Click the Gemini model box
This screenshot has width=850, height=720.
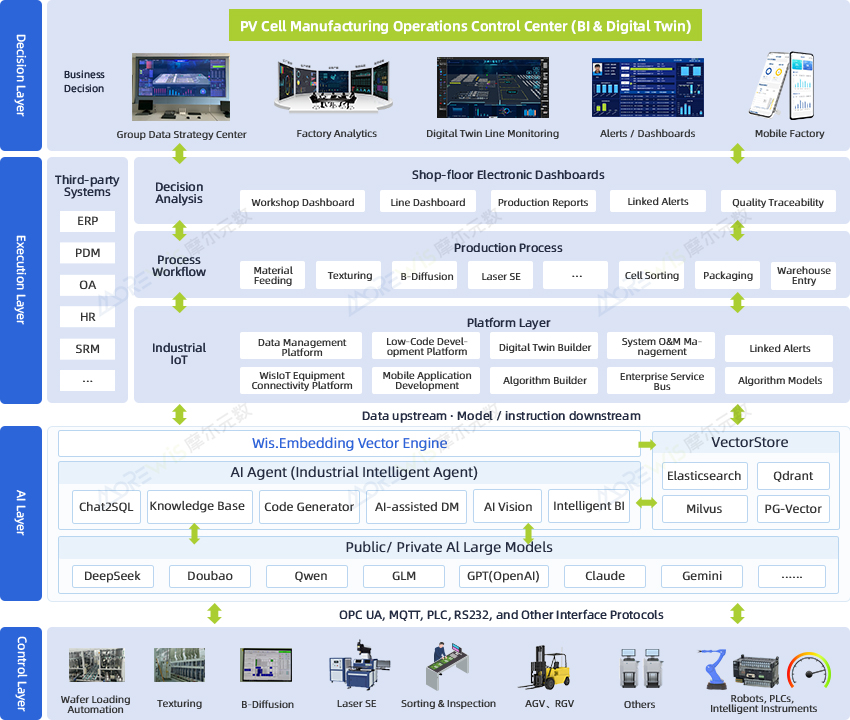pyautogui.click(x=702, y=576)
